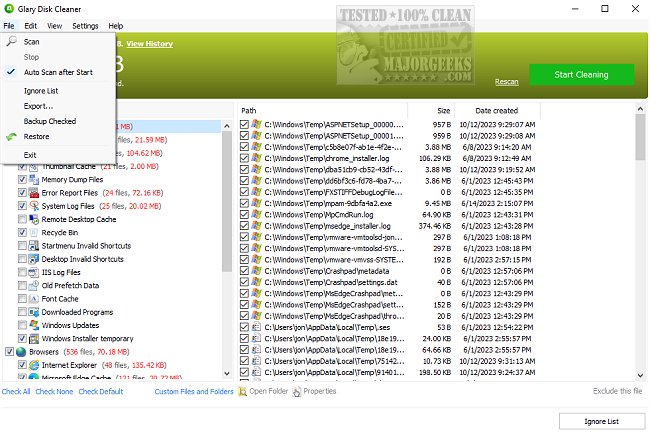This screenshot has height=434, width=650.
Task: Open the View History link
Action: (150, 44)
